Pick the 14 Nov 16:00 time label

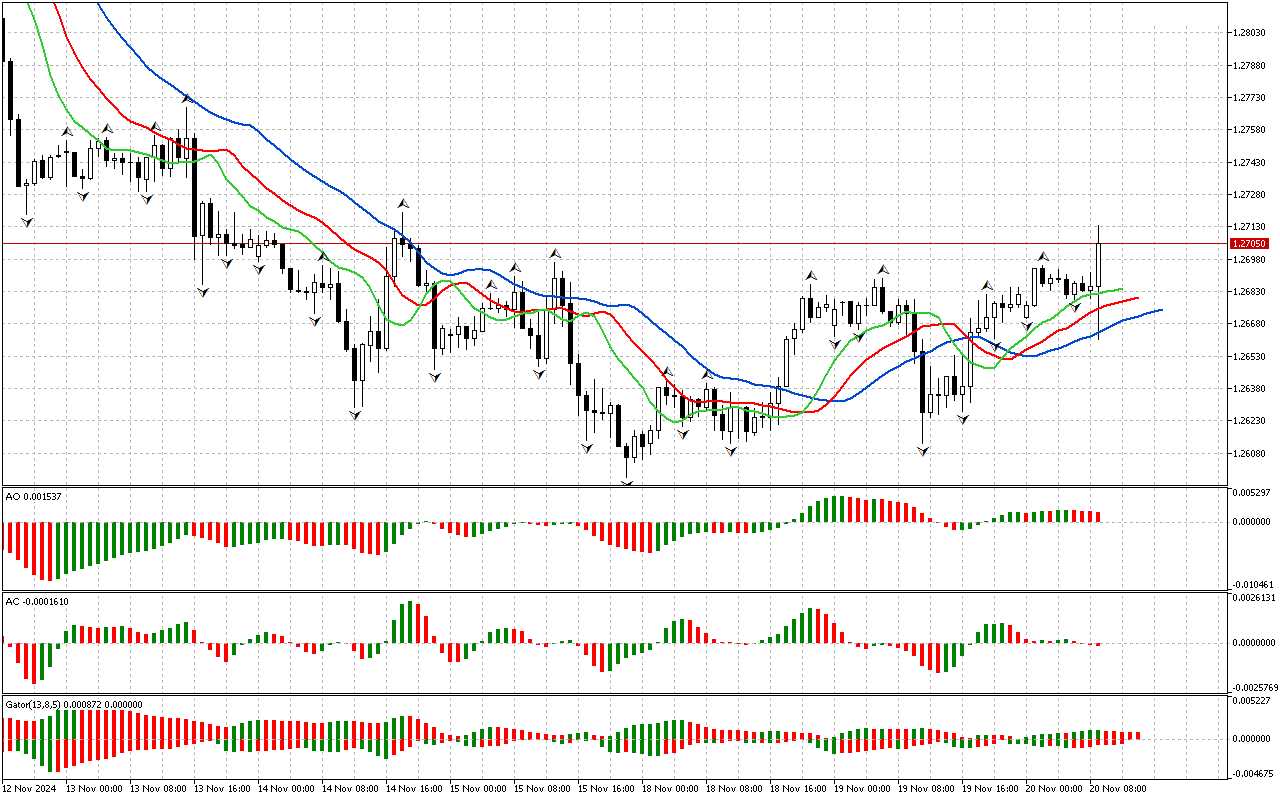[x=415, y=789]
